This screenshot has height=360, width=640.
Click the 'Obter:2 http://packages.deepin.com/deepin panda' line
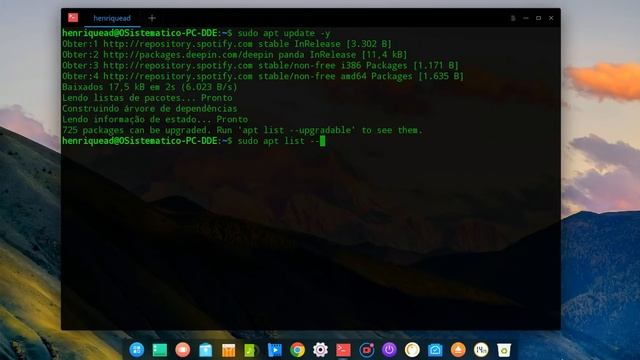coord(235,55)
